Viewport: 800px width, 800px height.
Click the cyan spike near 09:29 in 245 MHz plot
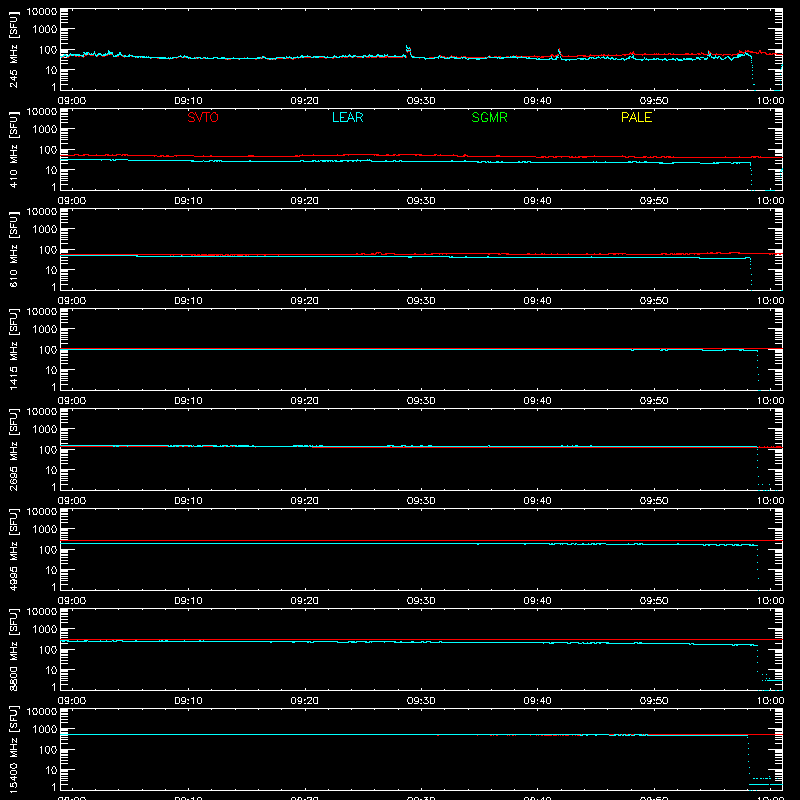(x=408, y=50)
